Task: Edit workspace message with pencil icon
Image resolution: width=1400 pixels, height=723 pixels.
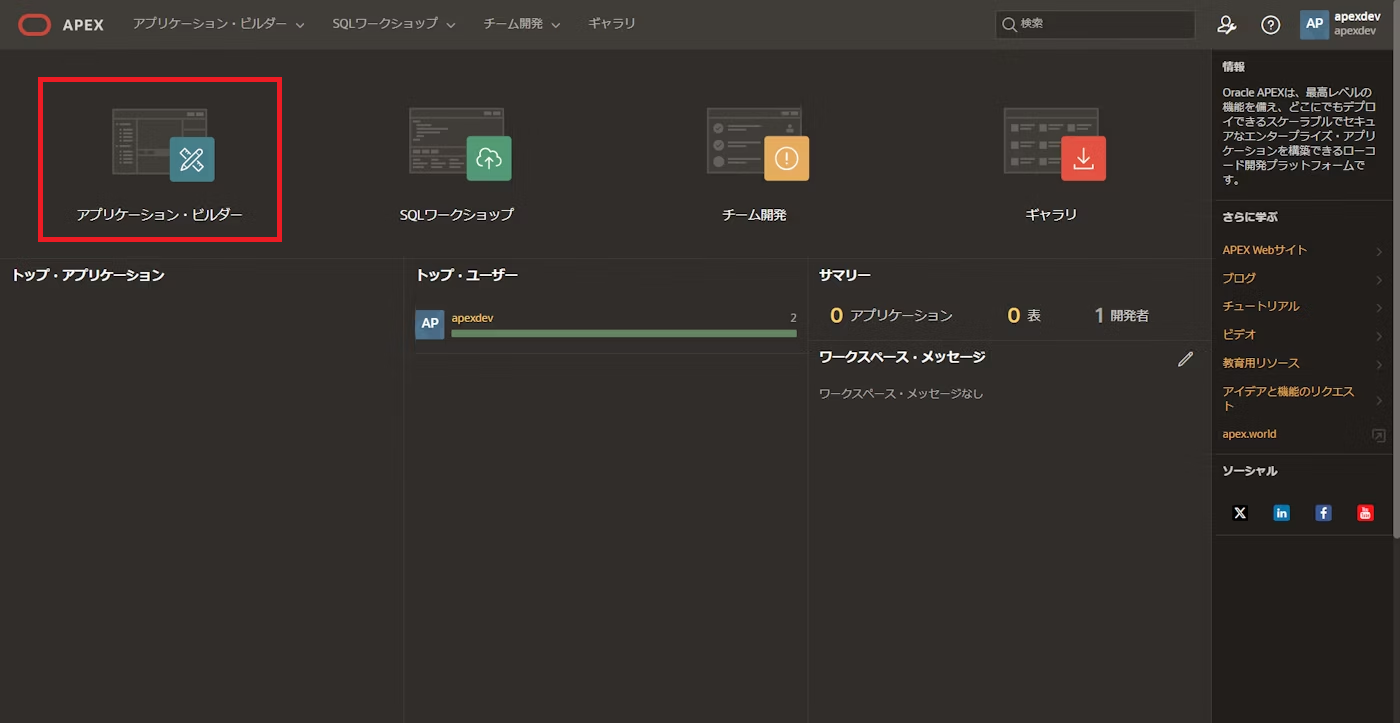Action: (1186, 359)
